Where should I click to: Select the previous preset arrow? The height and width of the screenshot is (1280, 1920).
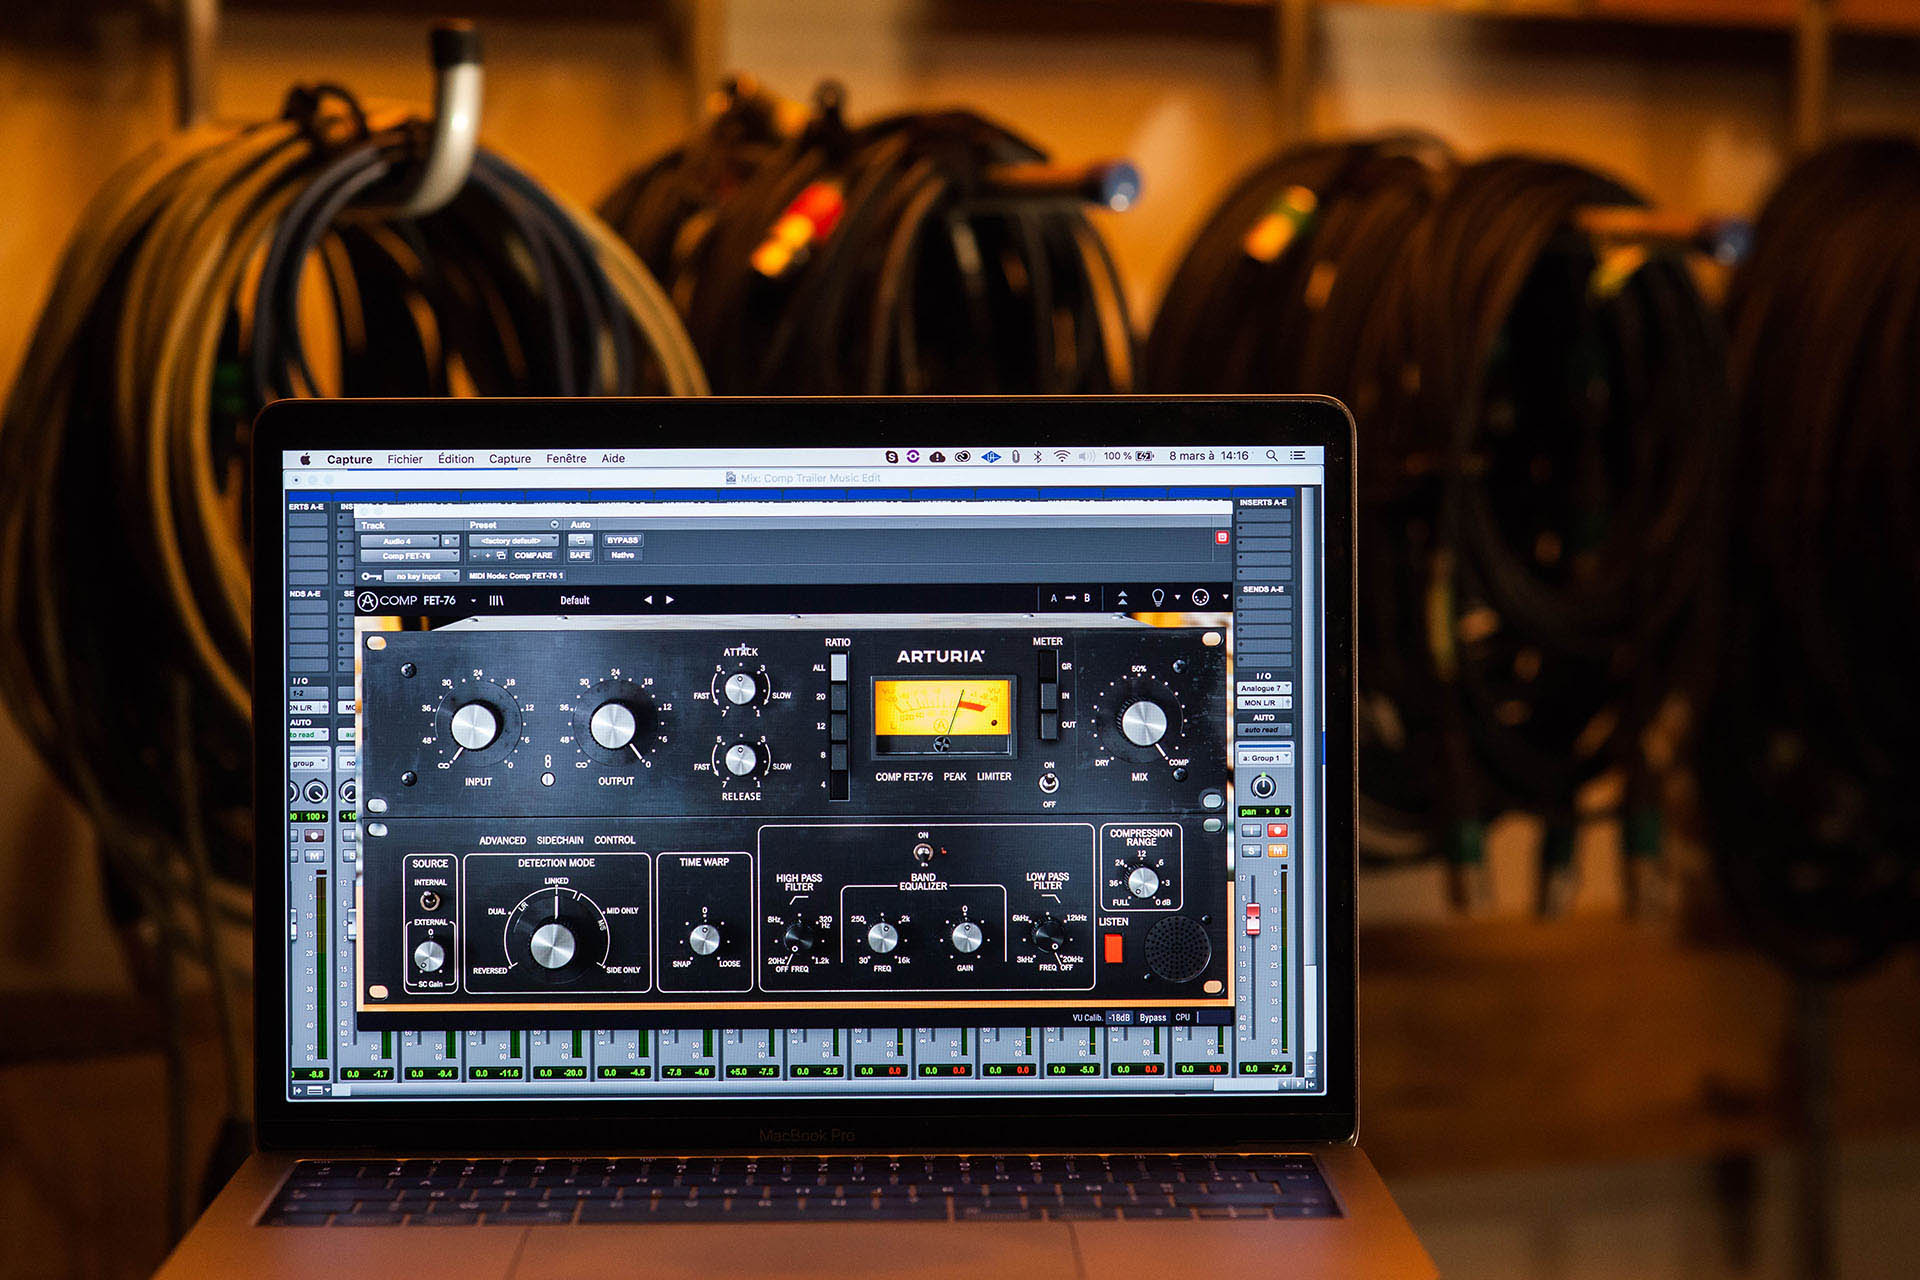(x=648, y=600)
